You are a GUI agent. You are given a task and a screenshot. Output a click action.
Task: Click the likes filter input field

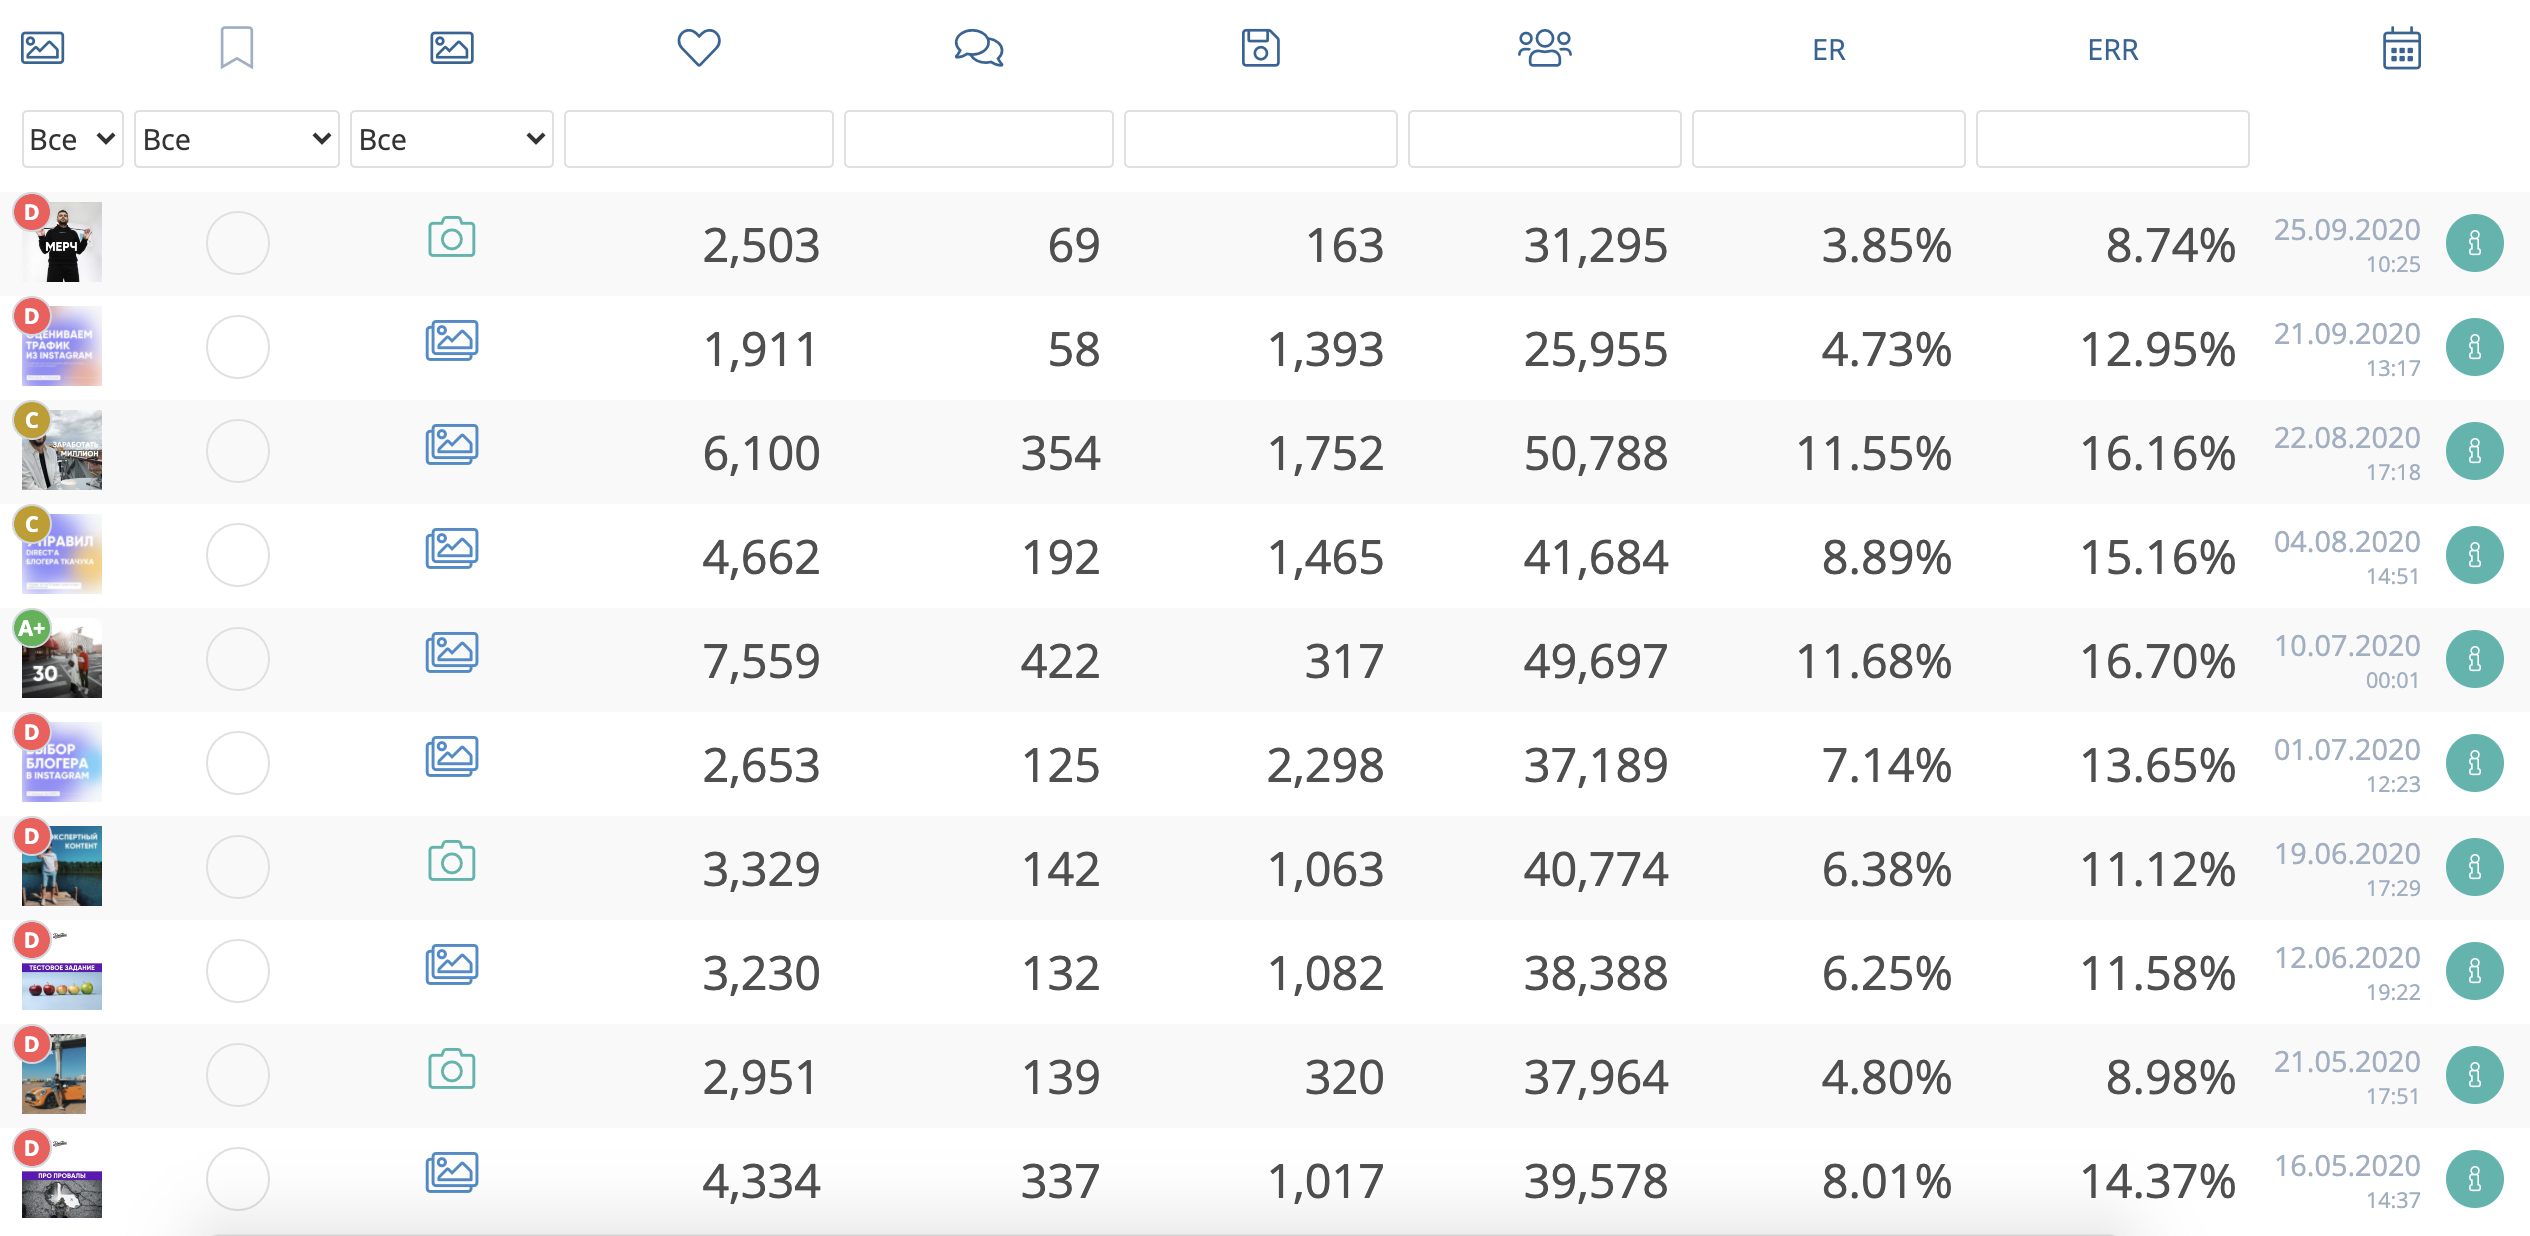click(698, 139)
